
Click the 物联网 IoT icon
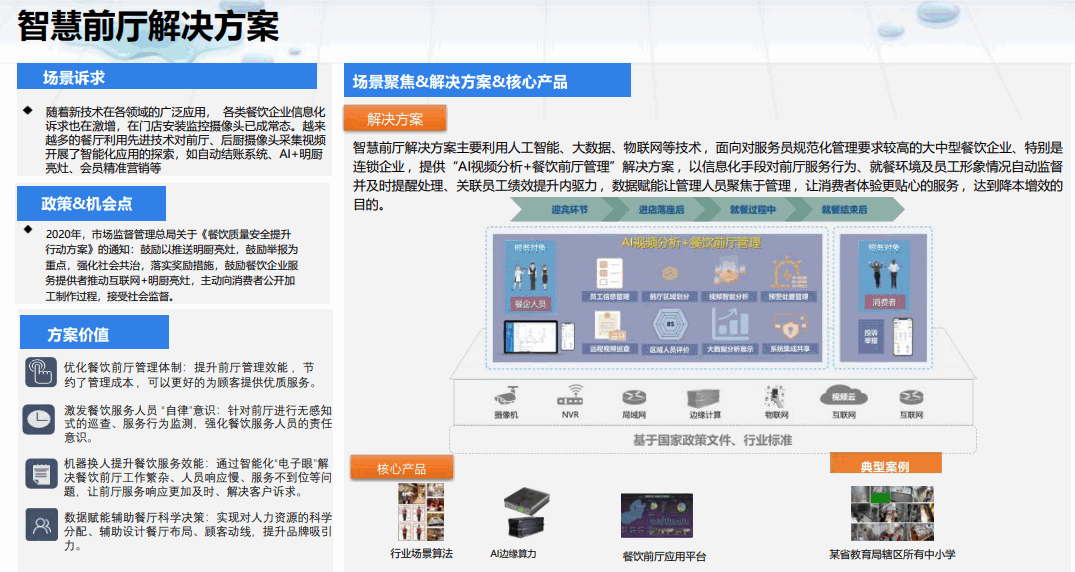coord(775,395)
